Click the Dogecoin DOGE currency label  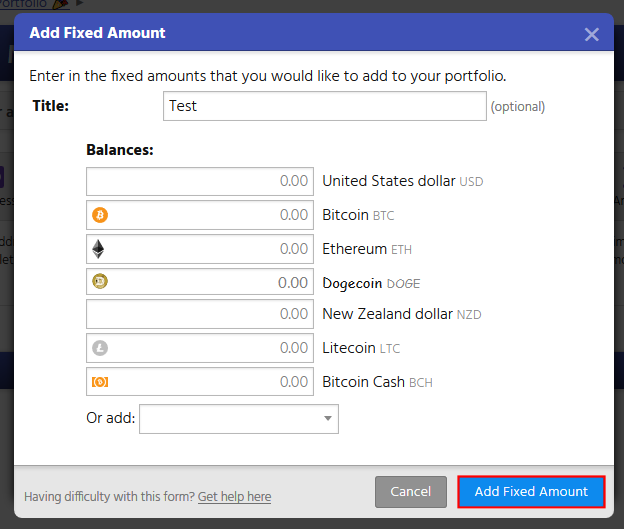click(x=371, y=283)
